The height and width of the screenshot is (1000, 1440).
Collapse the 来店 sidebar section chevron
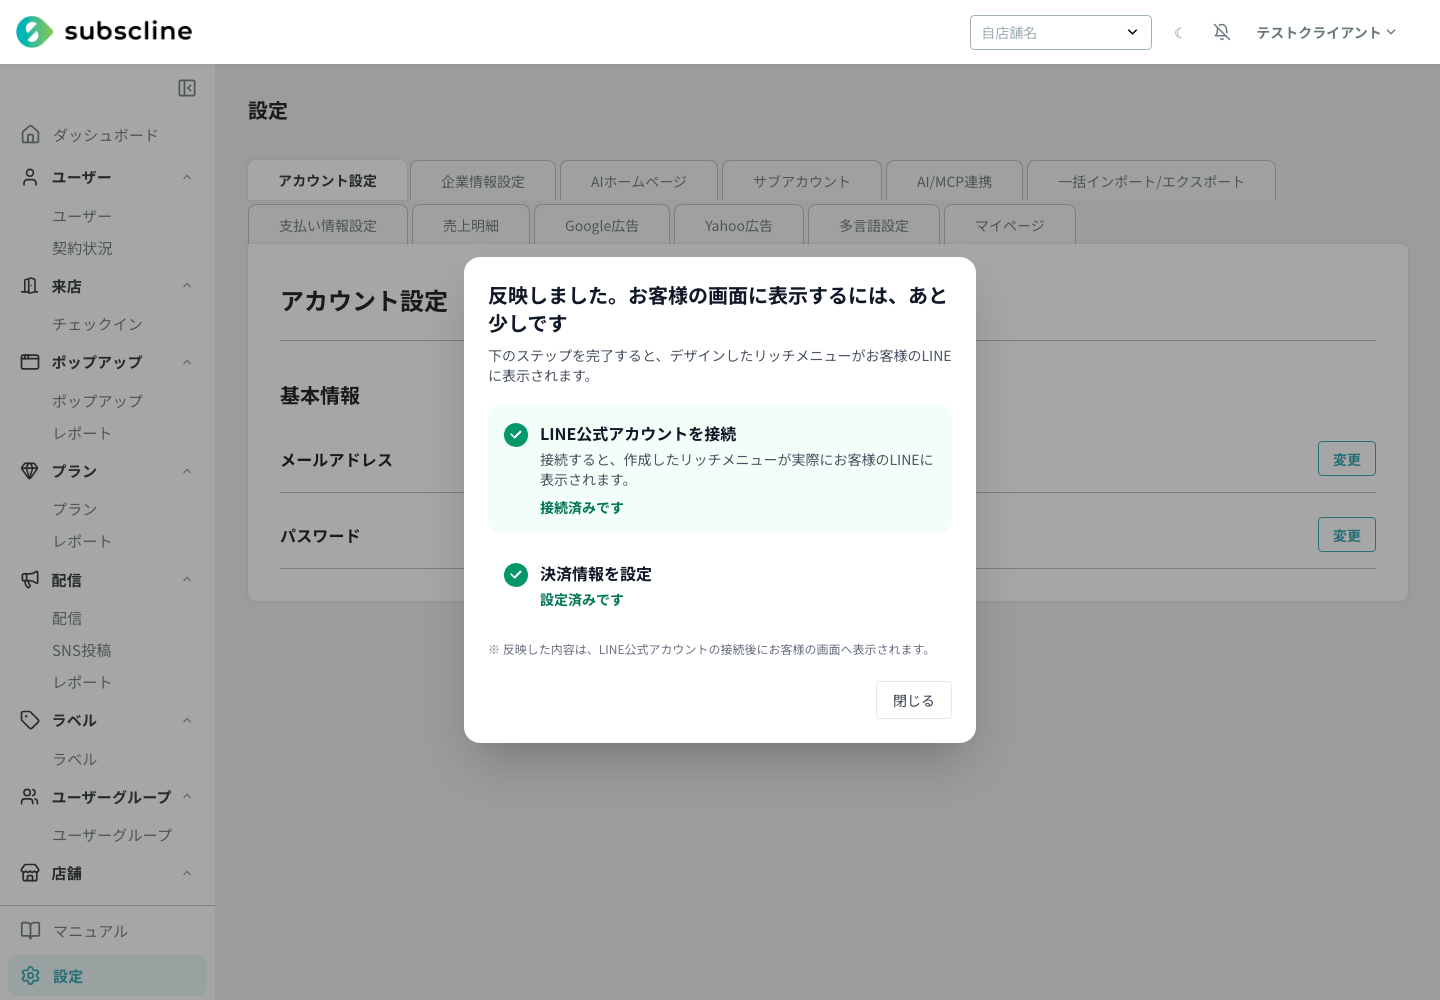187,286
